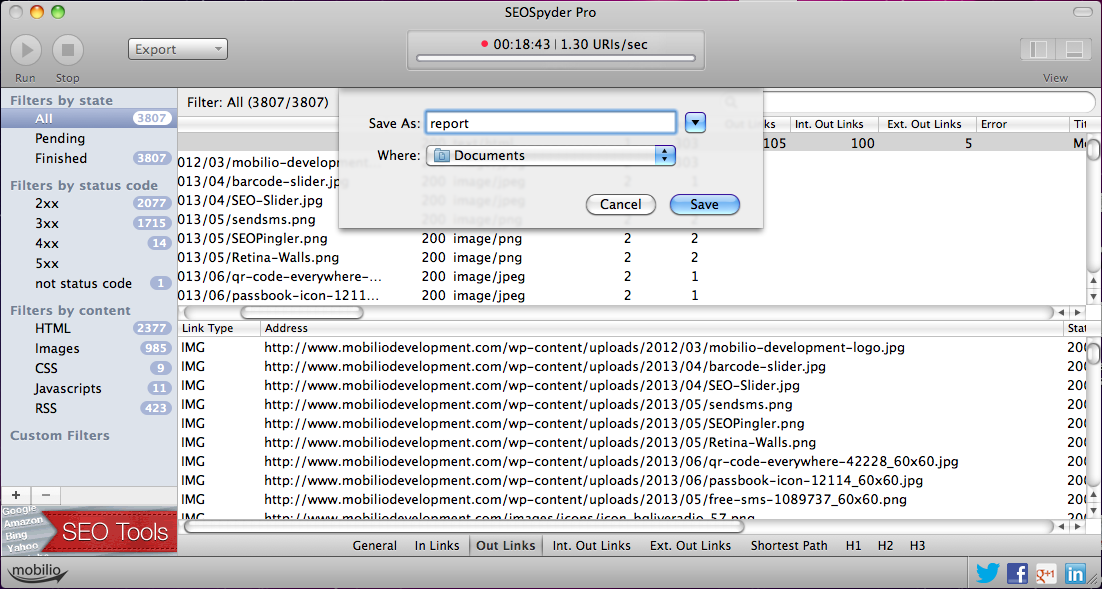Click the Filter: All (3807/3807) label

click(x=258, y=103)
